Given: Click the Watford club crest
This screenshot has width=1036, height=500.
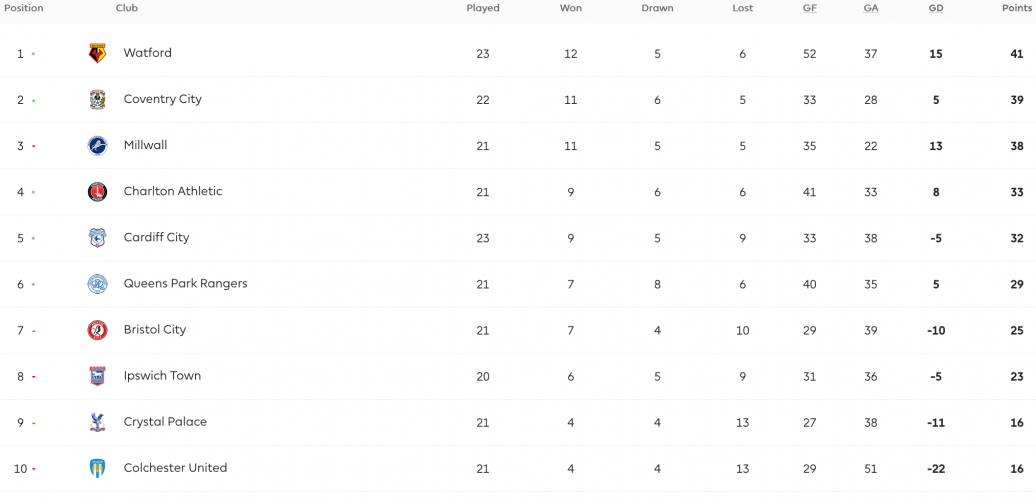Looking at the screenshot, I should [x=98, y=54].
